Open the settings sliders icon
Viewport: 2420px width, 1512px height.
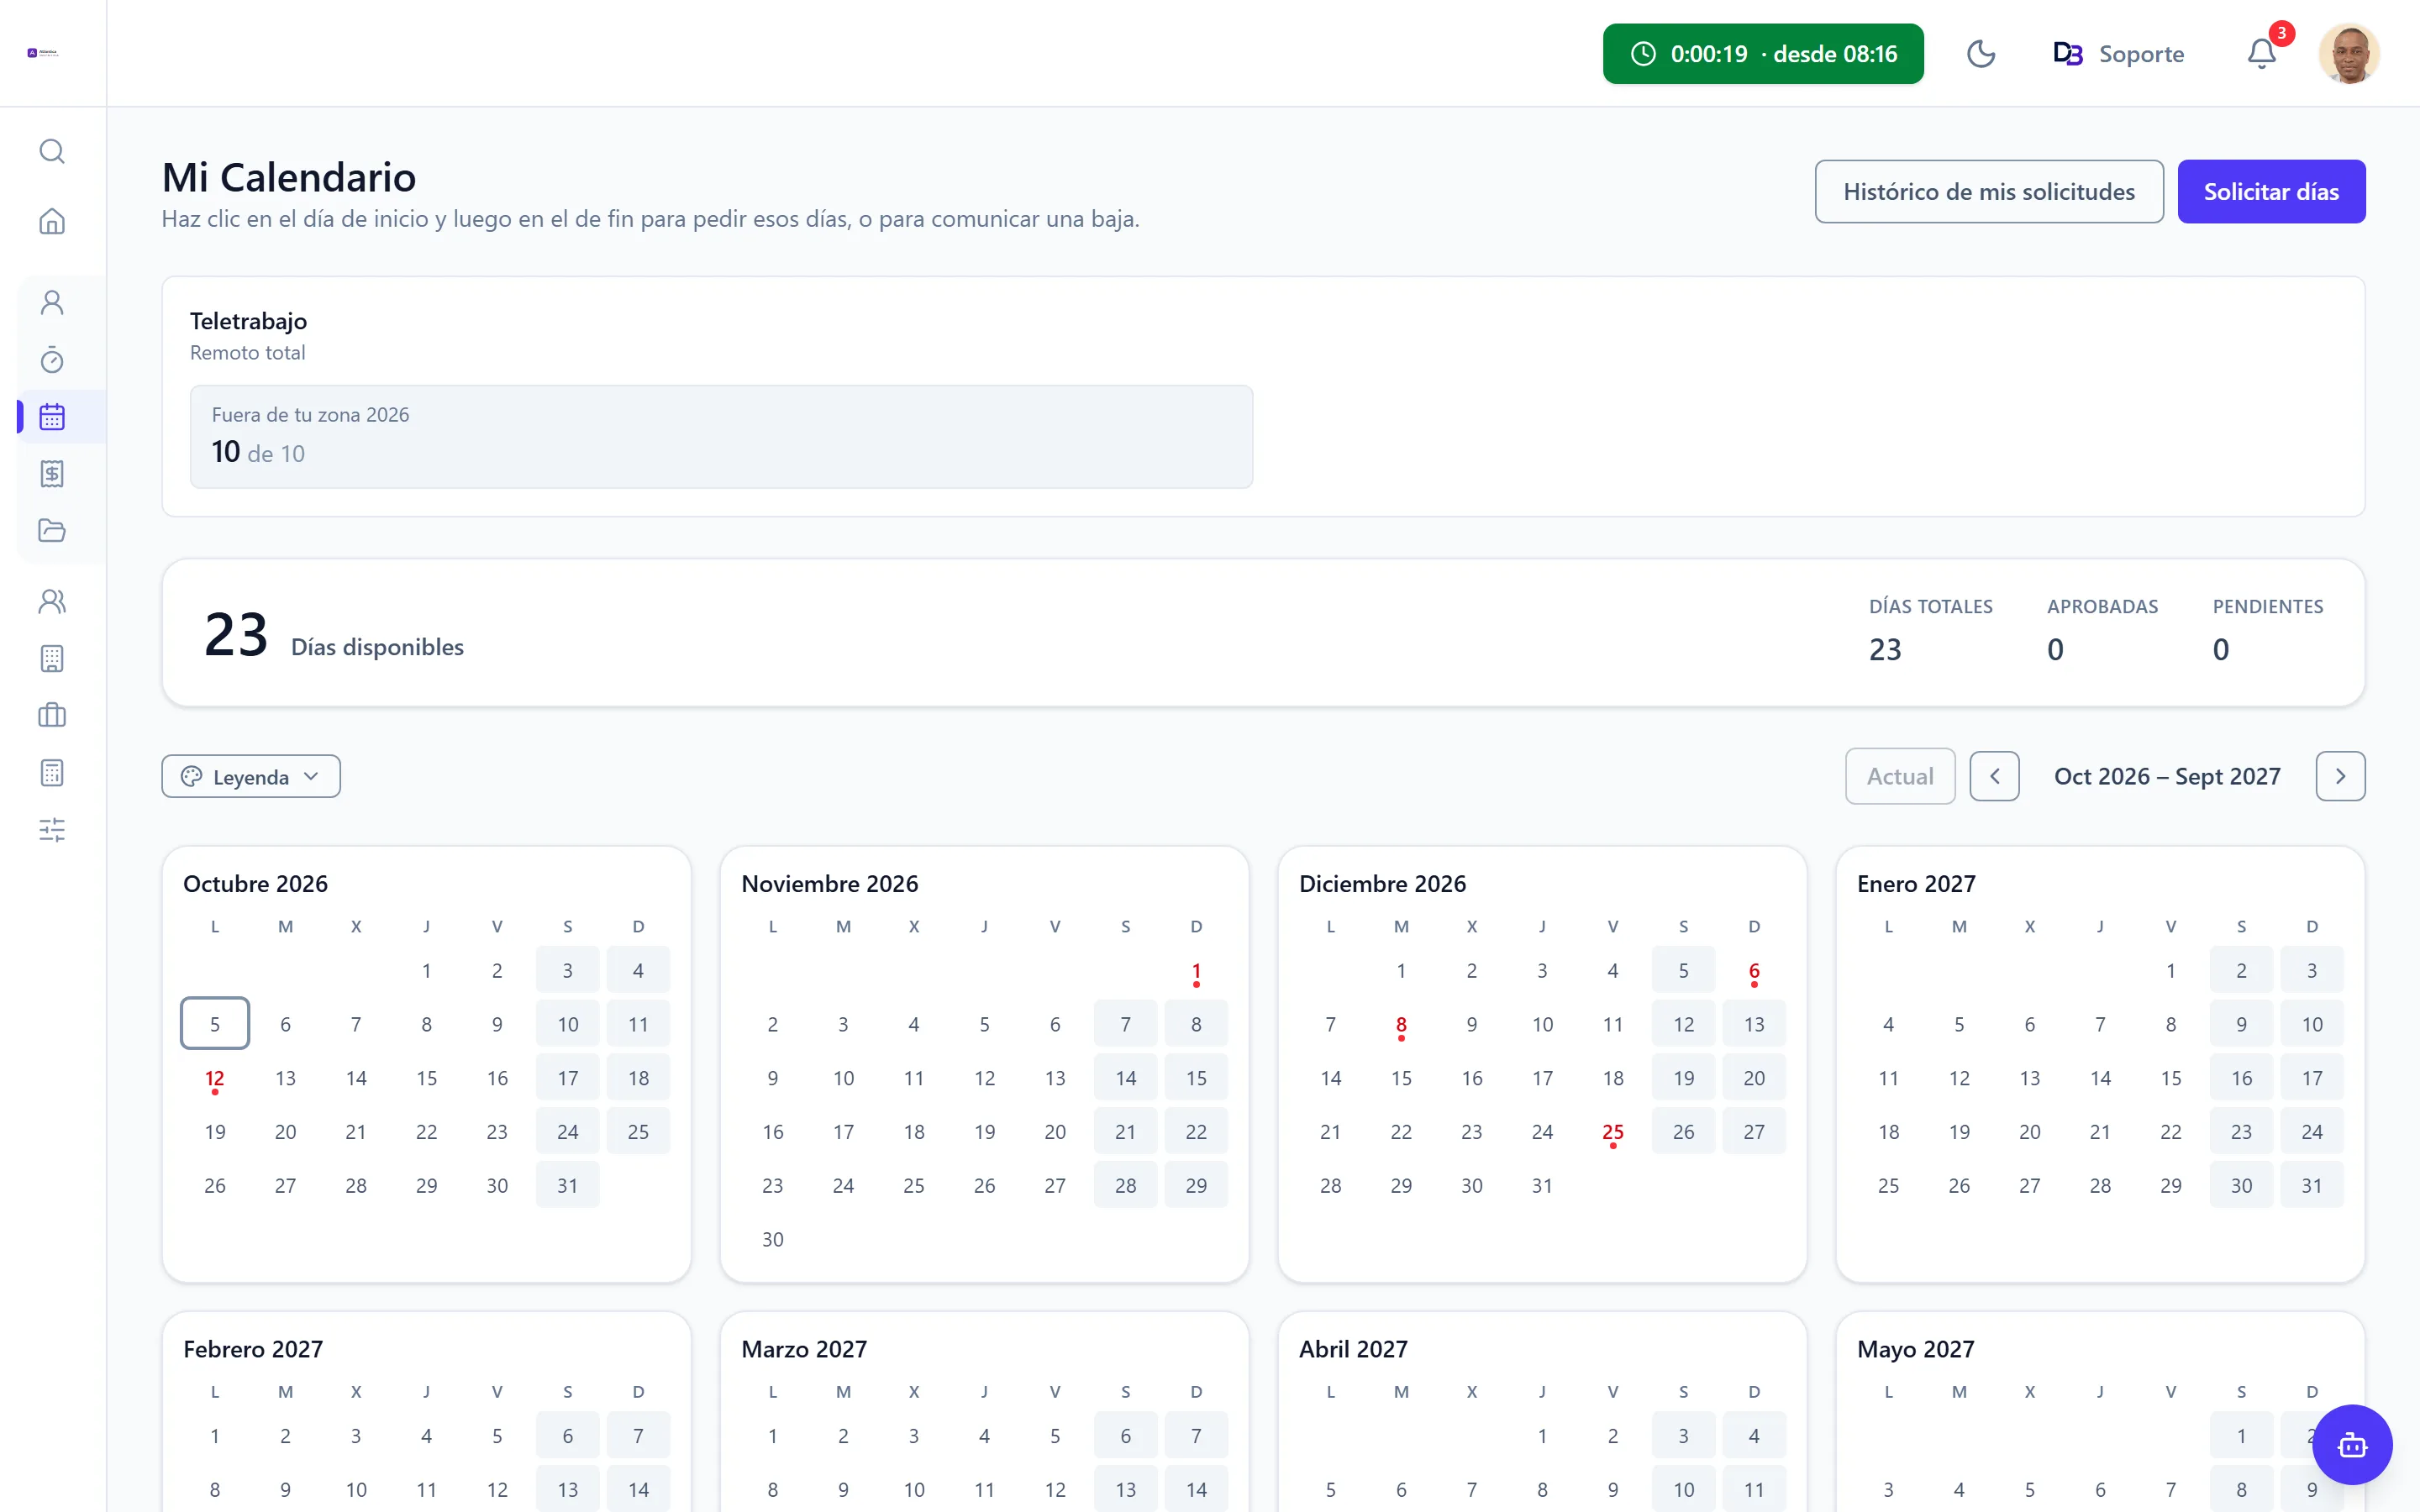pyautogui.click(x=52, y=830)
